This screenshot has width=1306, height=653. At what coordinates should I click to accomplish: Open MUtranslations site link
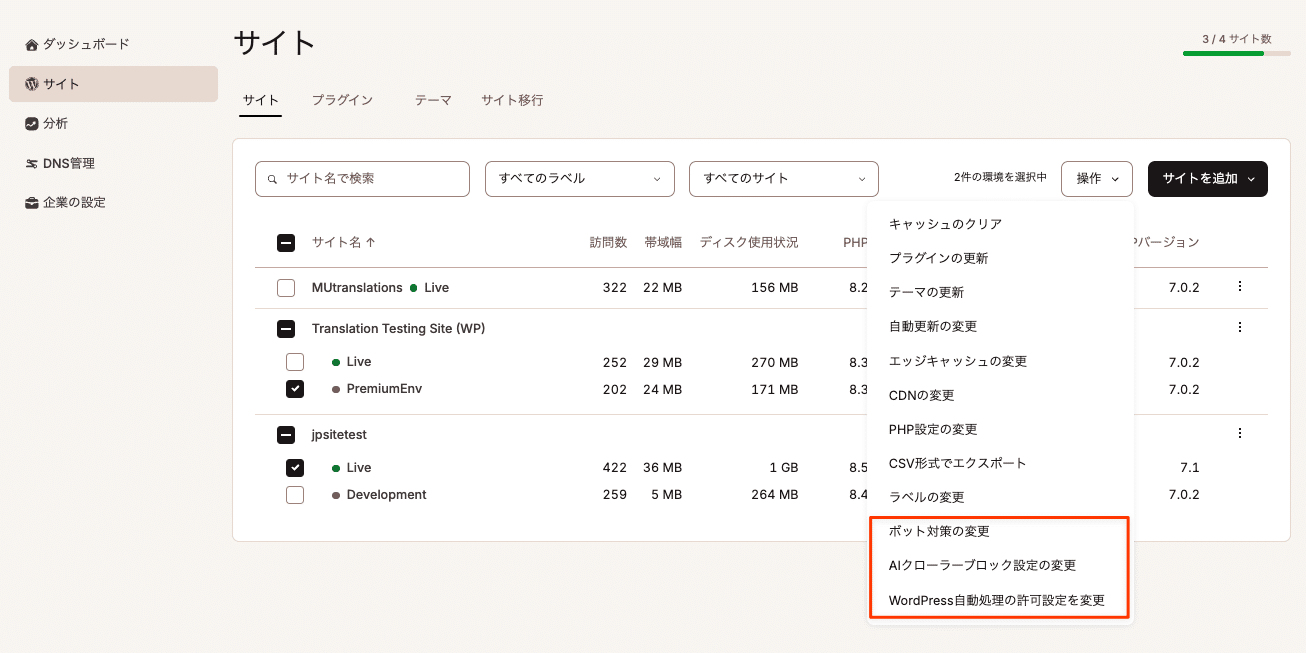357,287
